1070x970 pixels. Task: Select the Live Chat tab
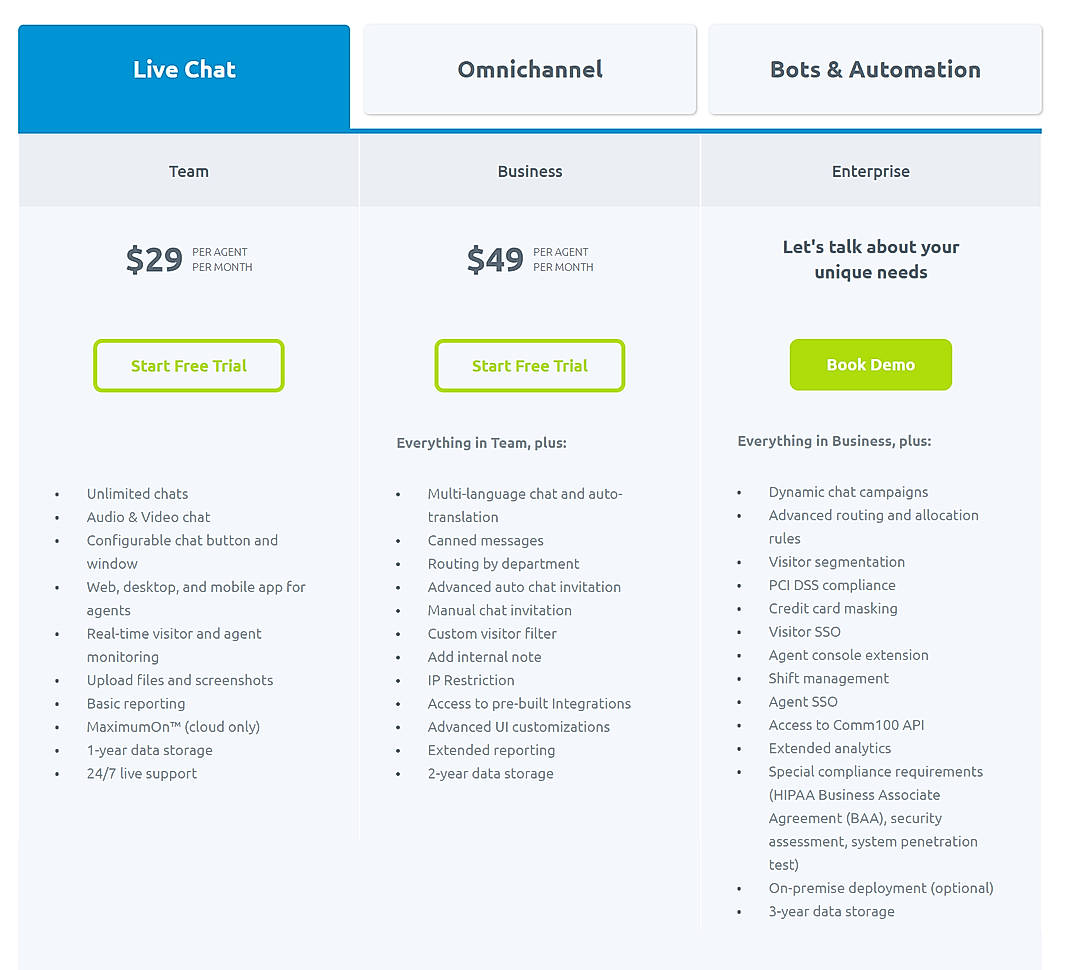(x=184, y=69)
